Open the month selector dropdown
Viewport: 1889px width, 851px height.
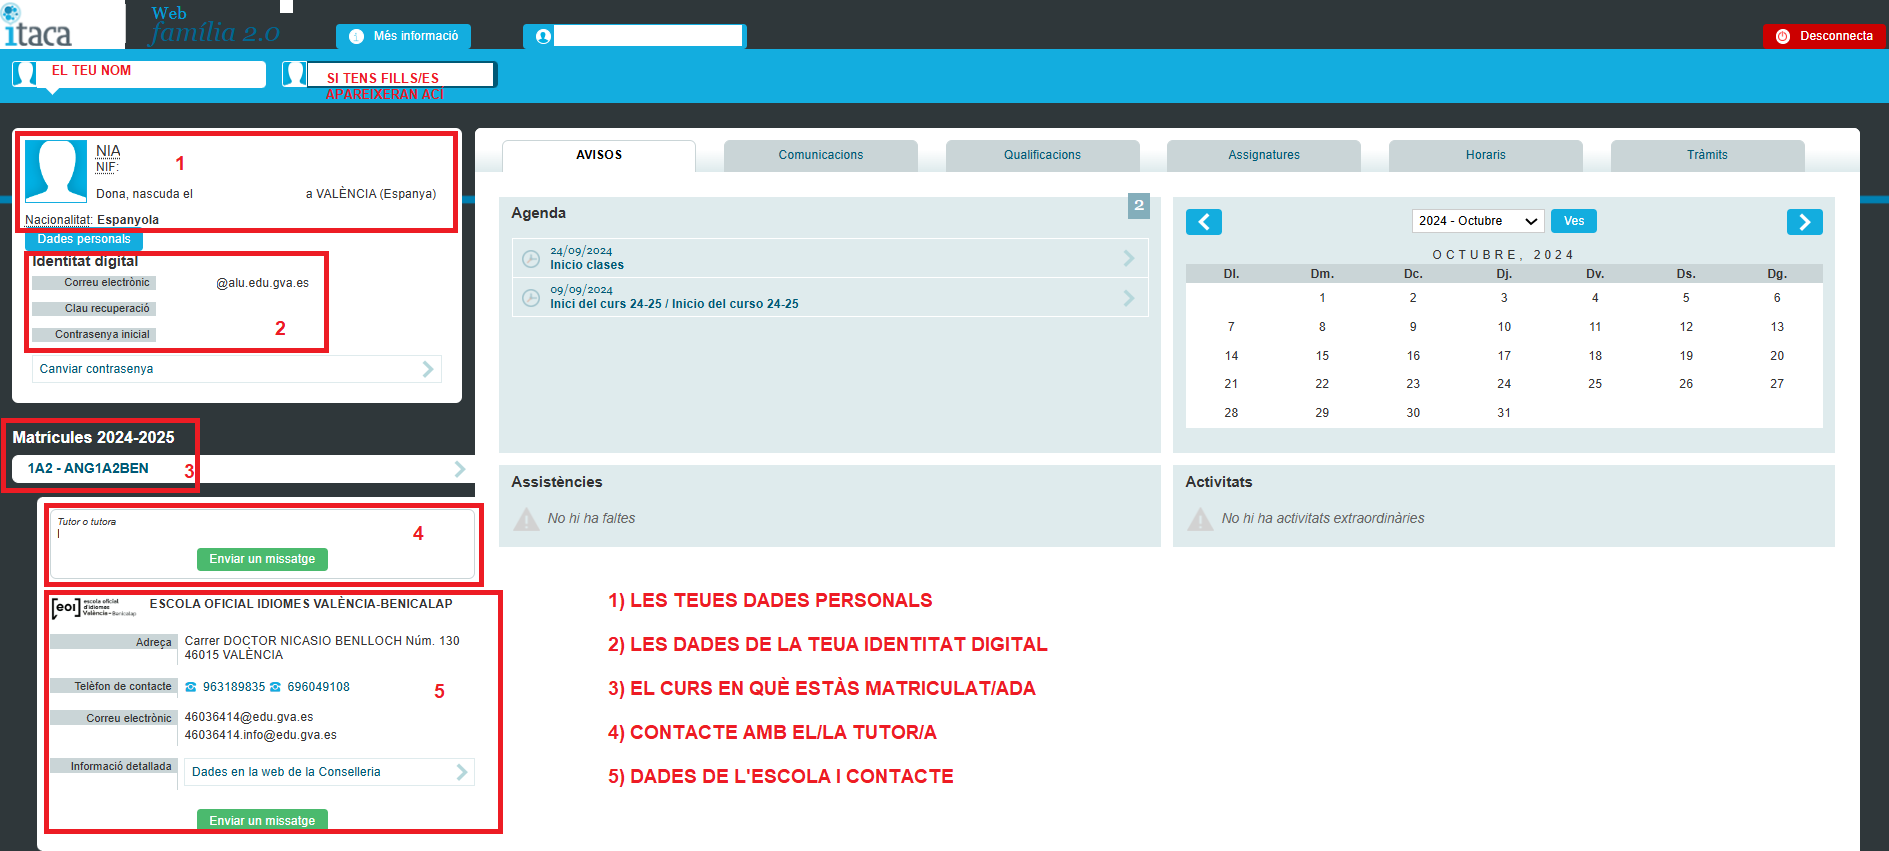click(1477, 221)
